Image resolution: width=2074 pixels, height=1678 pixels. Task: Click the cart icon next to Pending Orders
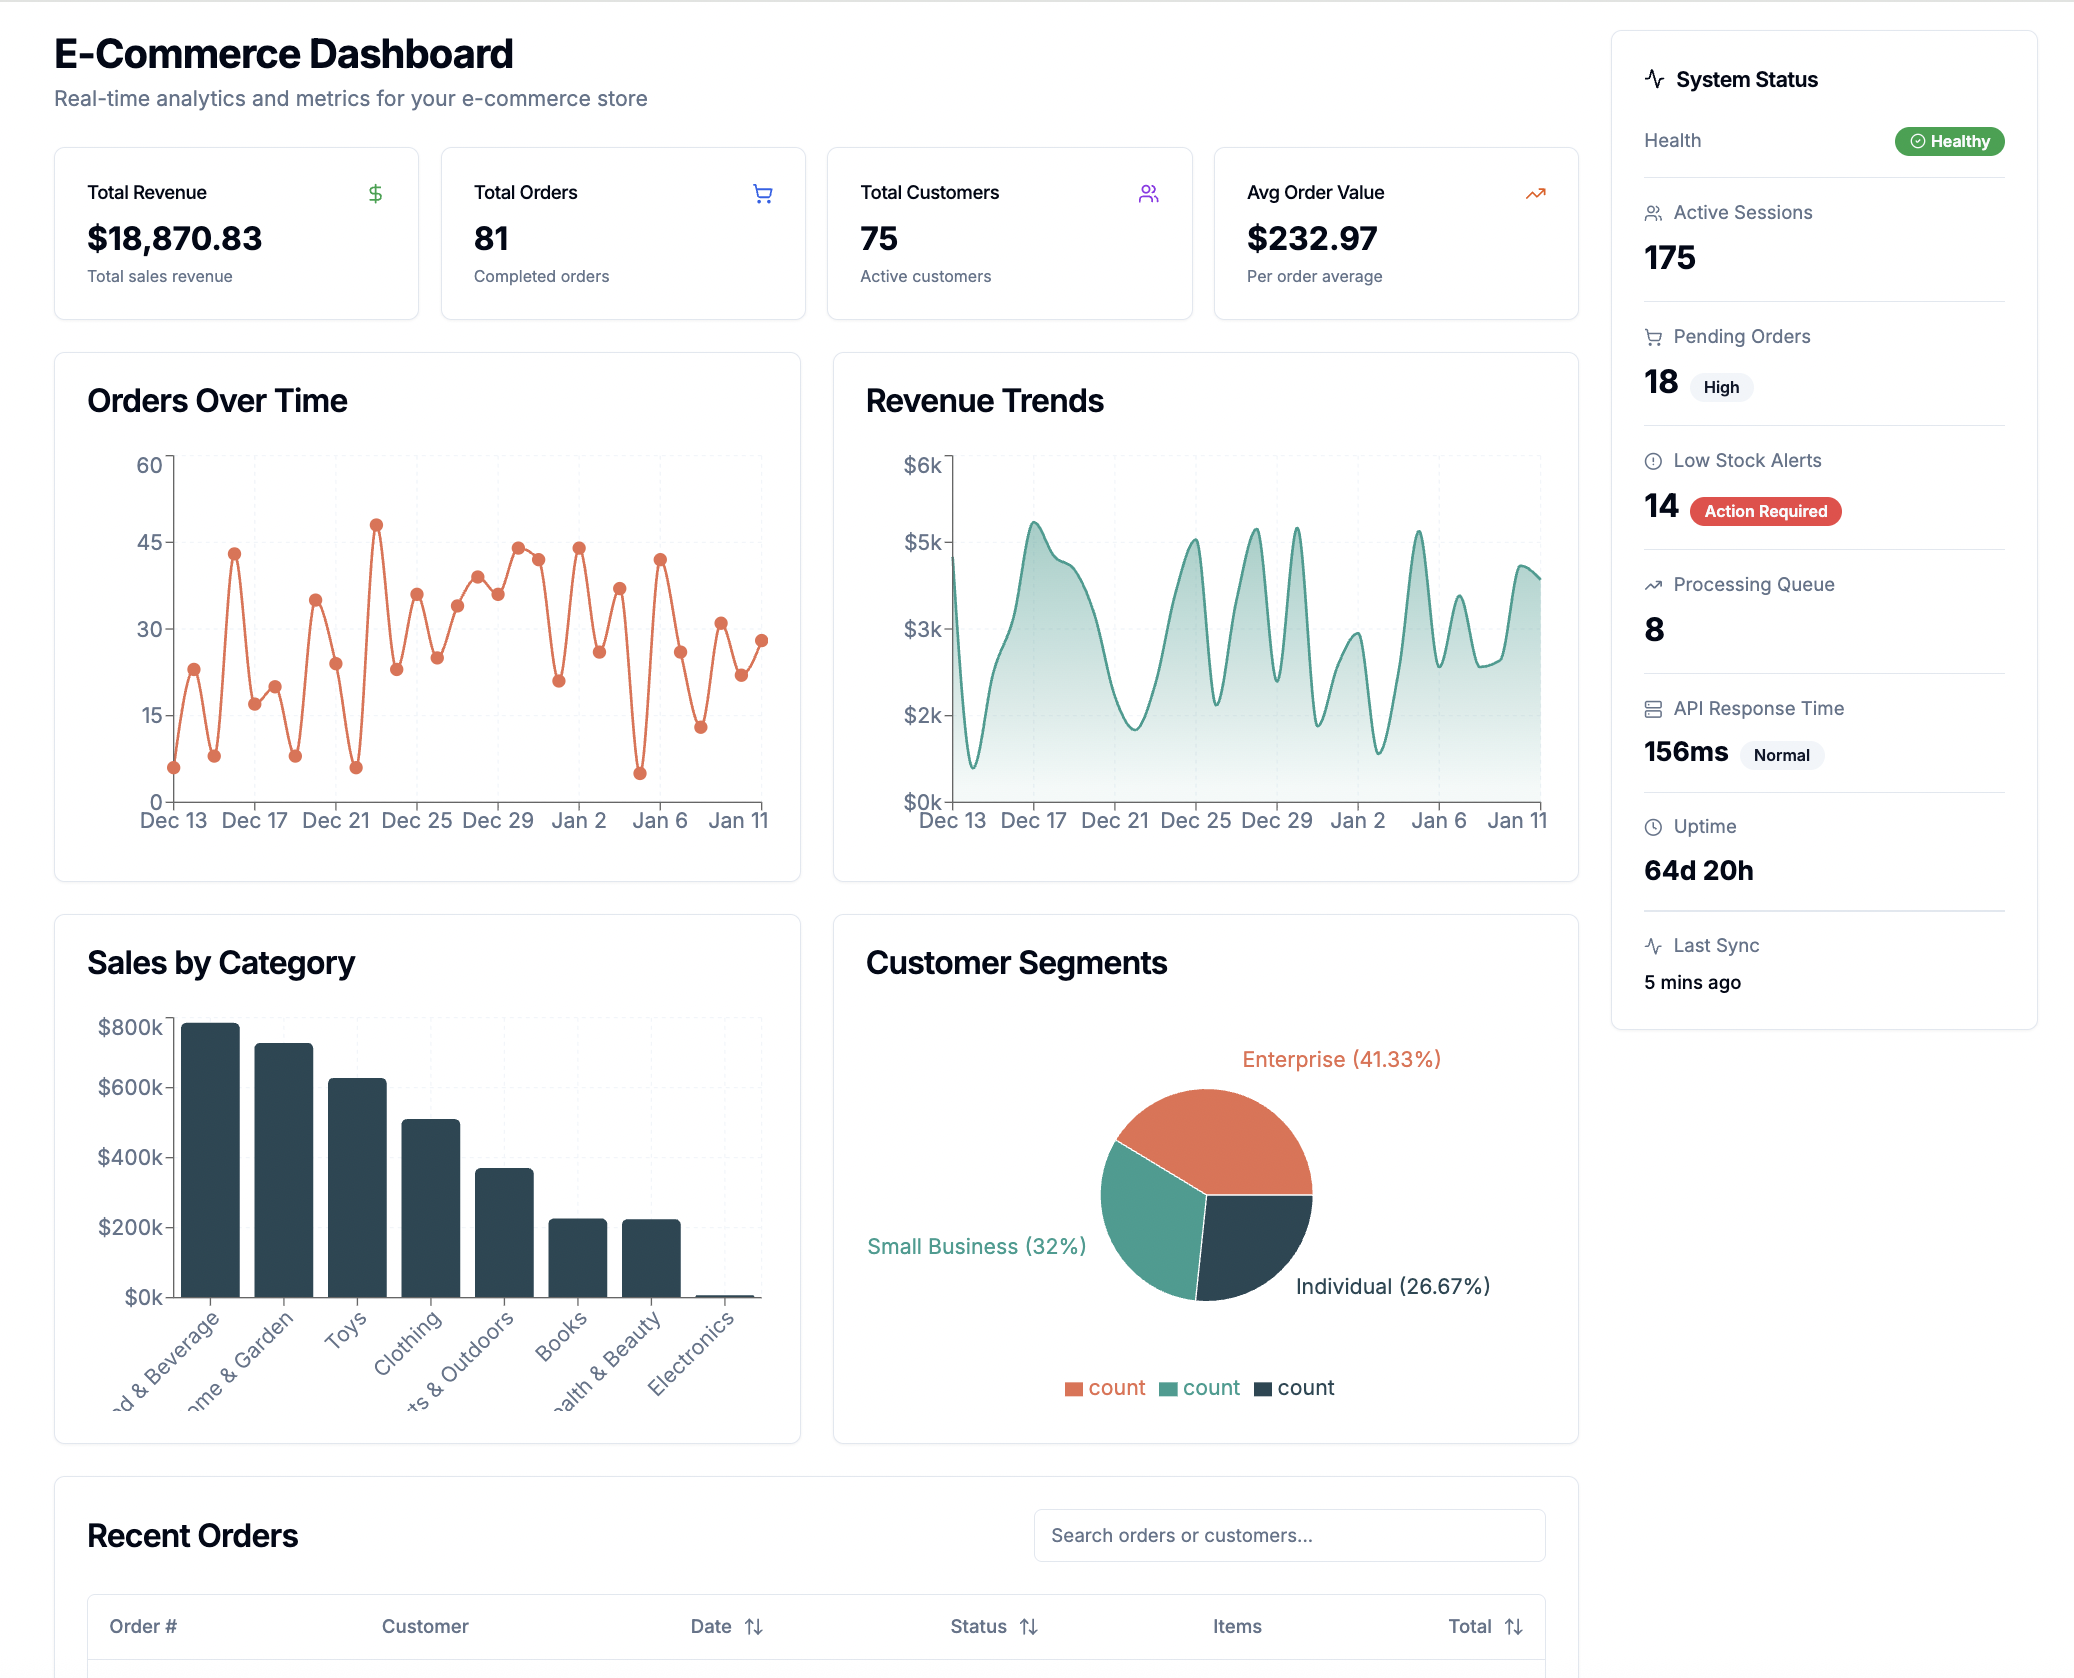[x=1653, y=337]
